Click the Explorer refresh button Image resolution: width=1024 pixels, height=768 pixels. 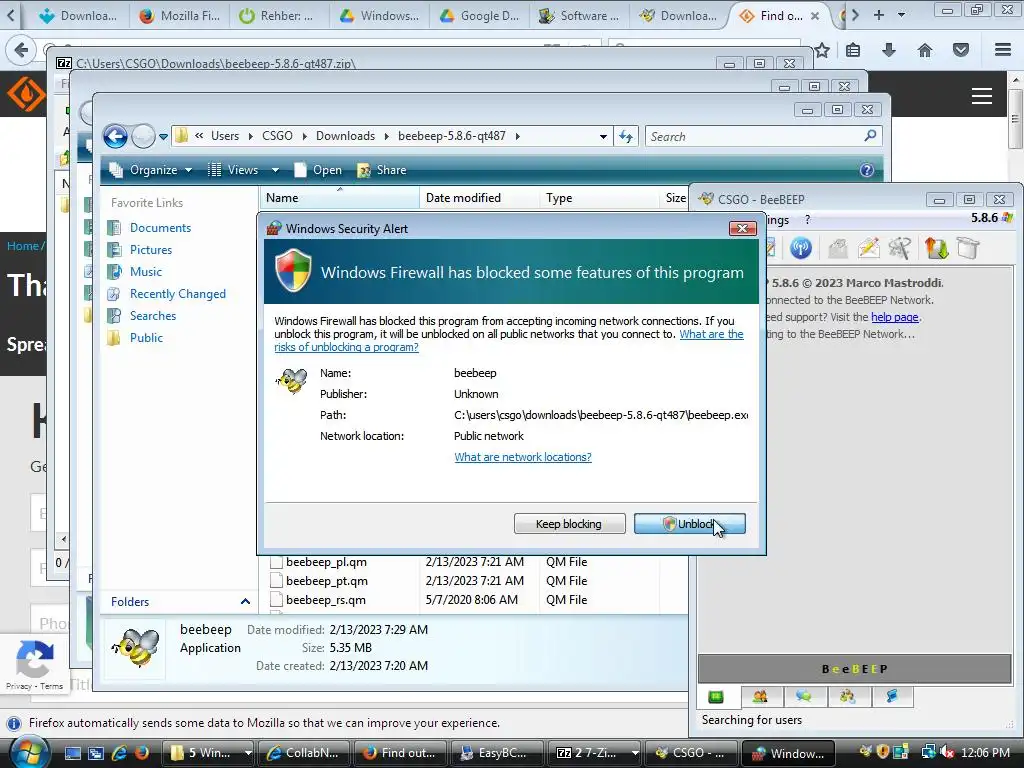626,136
